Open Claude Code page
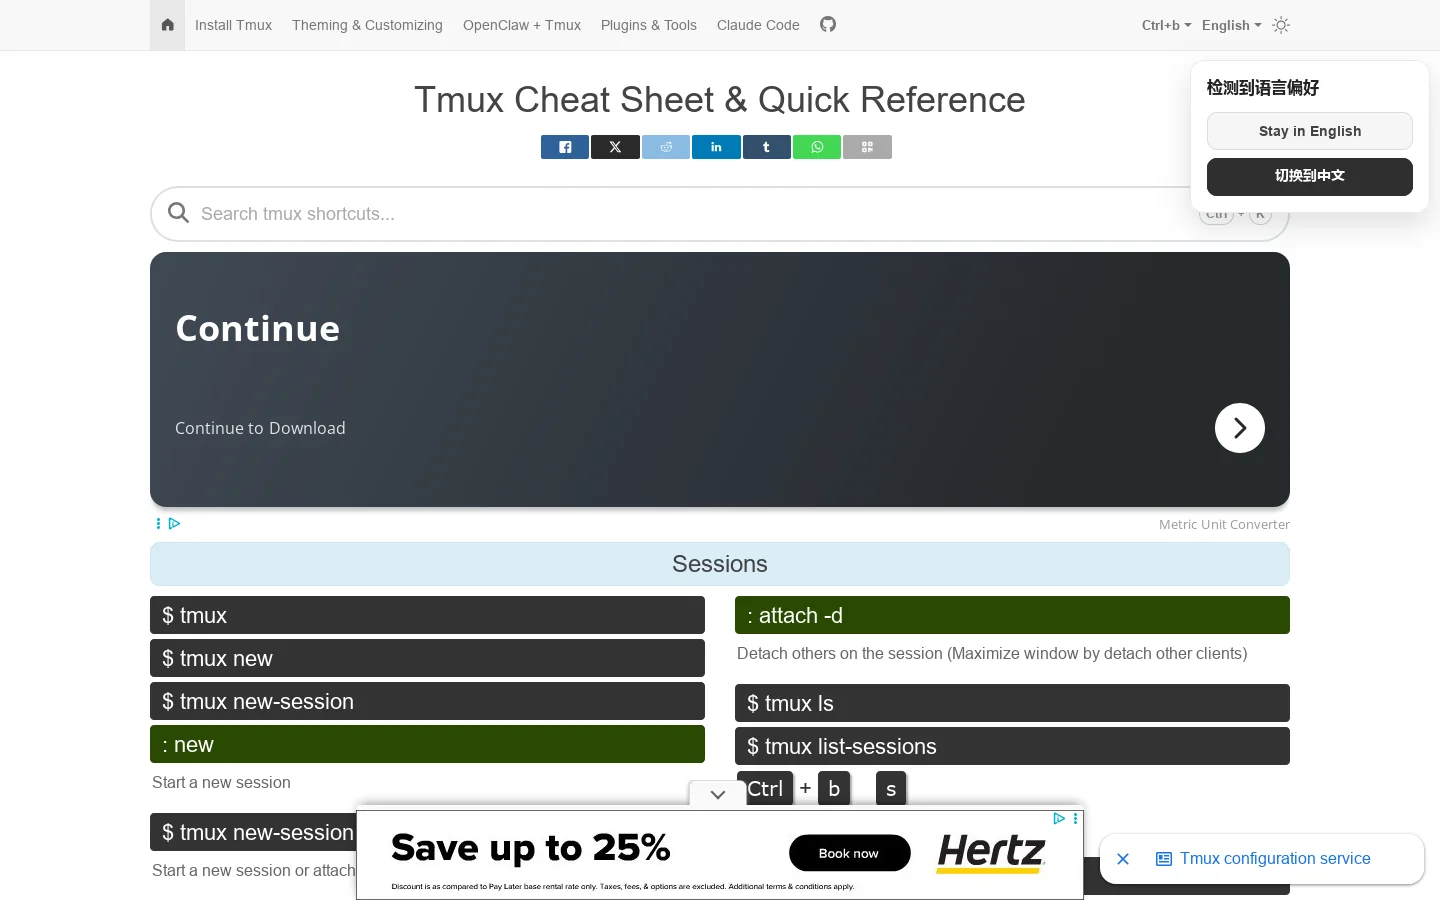Viewport: 1440px width, 900px height. (x=758, y=25)
